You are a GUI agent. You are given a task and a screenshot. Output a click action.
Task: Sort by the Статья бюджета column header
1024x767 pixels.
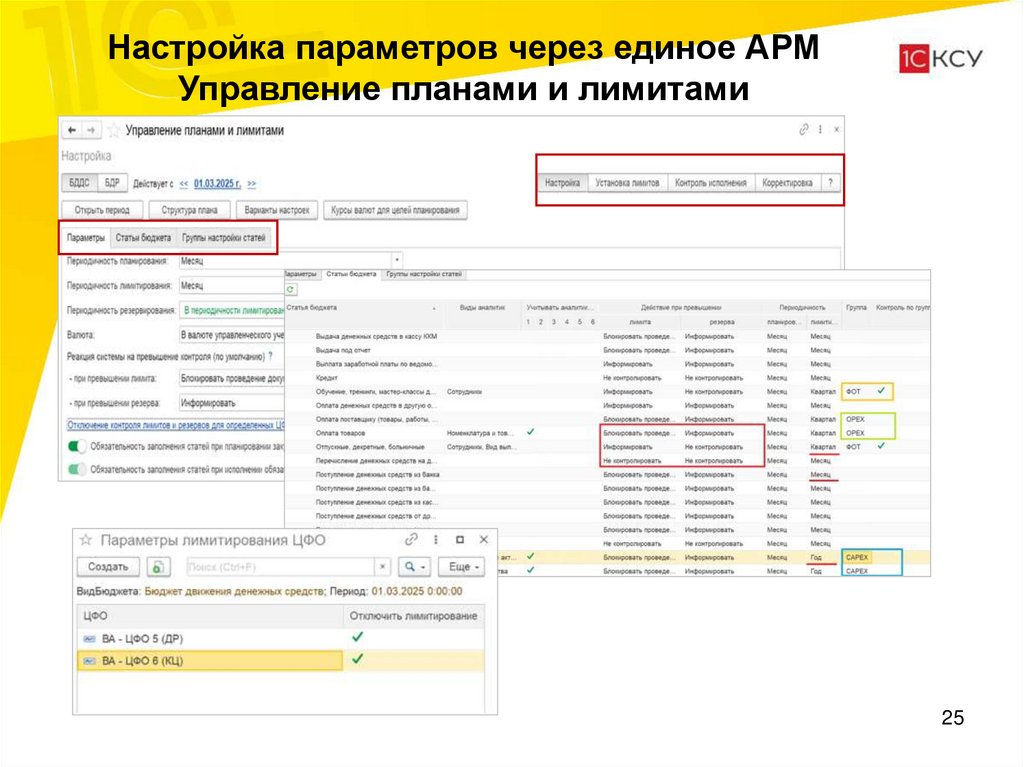click(363, 308)
